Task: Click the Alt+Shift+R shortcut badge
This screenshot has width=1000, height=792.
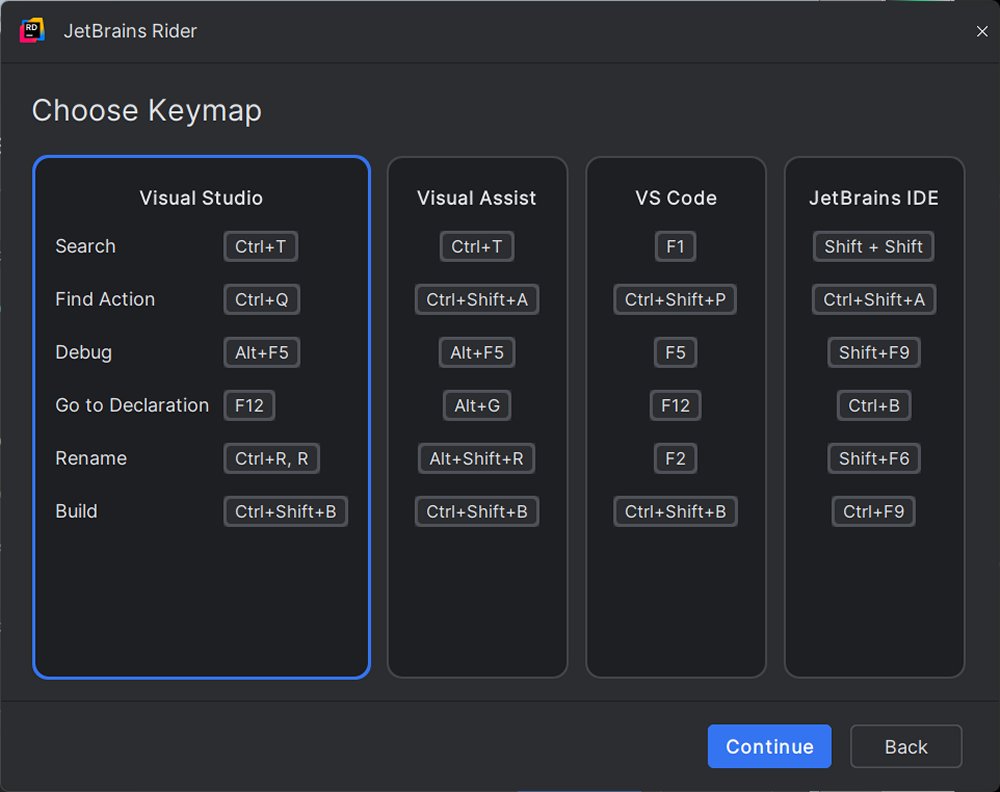Action: 477,458
